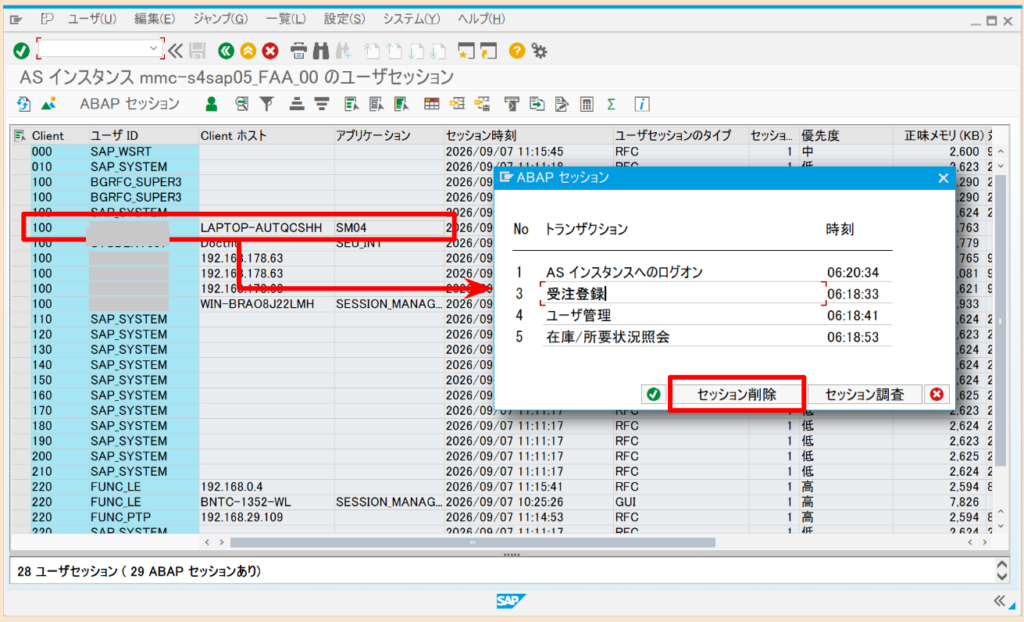
Task: Open the 一覧(L) menu
Action: tap(285, 19)
